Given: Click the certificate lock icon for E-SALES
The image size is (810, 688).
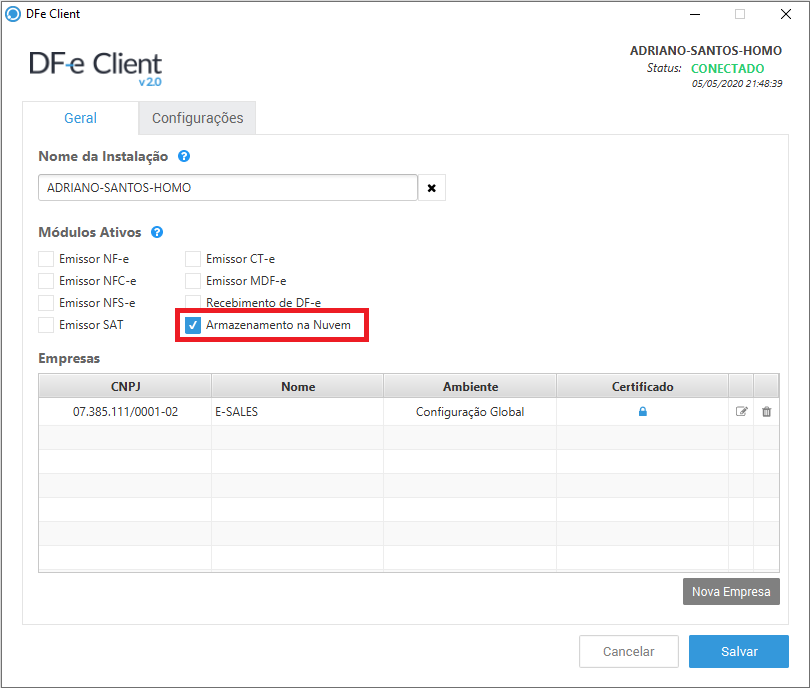Looking at the screenshot, I should (x=643, y=411).
